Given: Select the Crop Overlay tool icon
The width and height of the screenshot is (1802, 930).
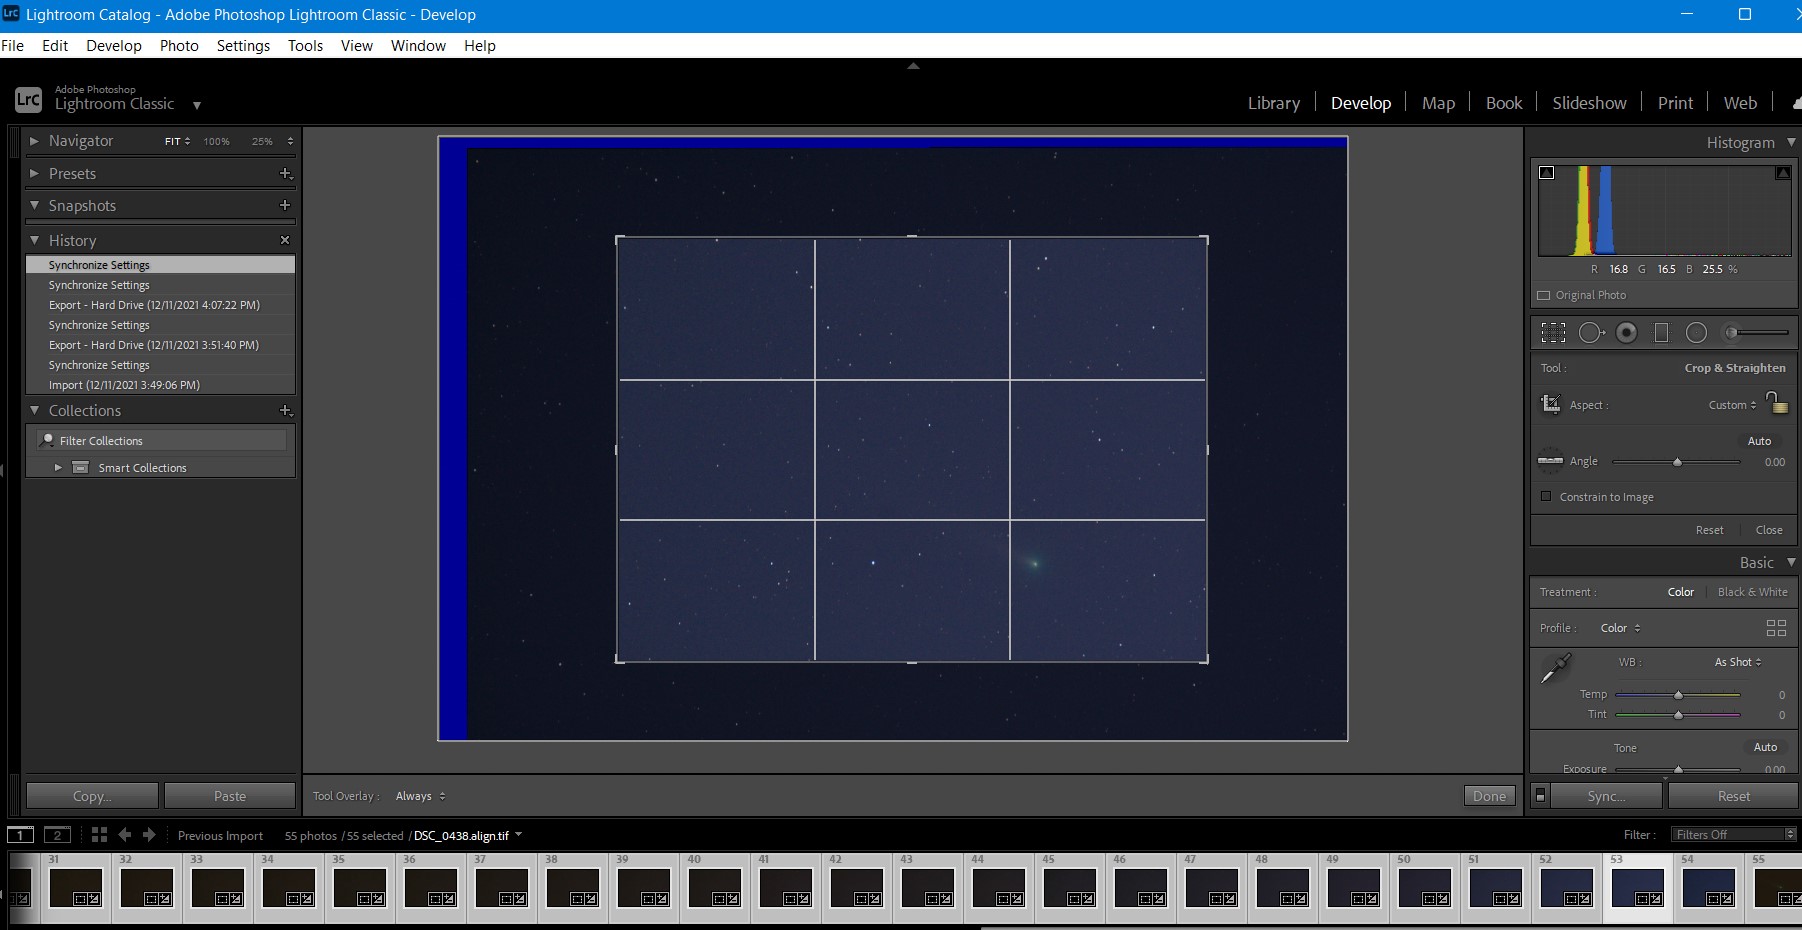Looking at the screenshot, I should click(1553, 333).
